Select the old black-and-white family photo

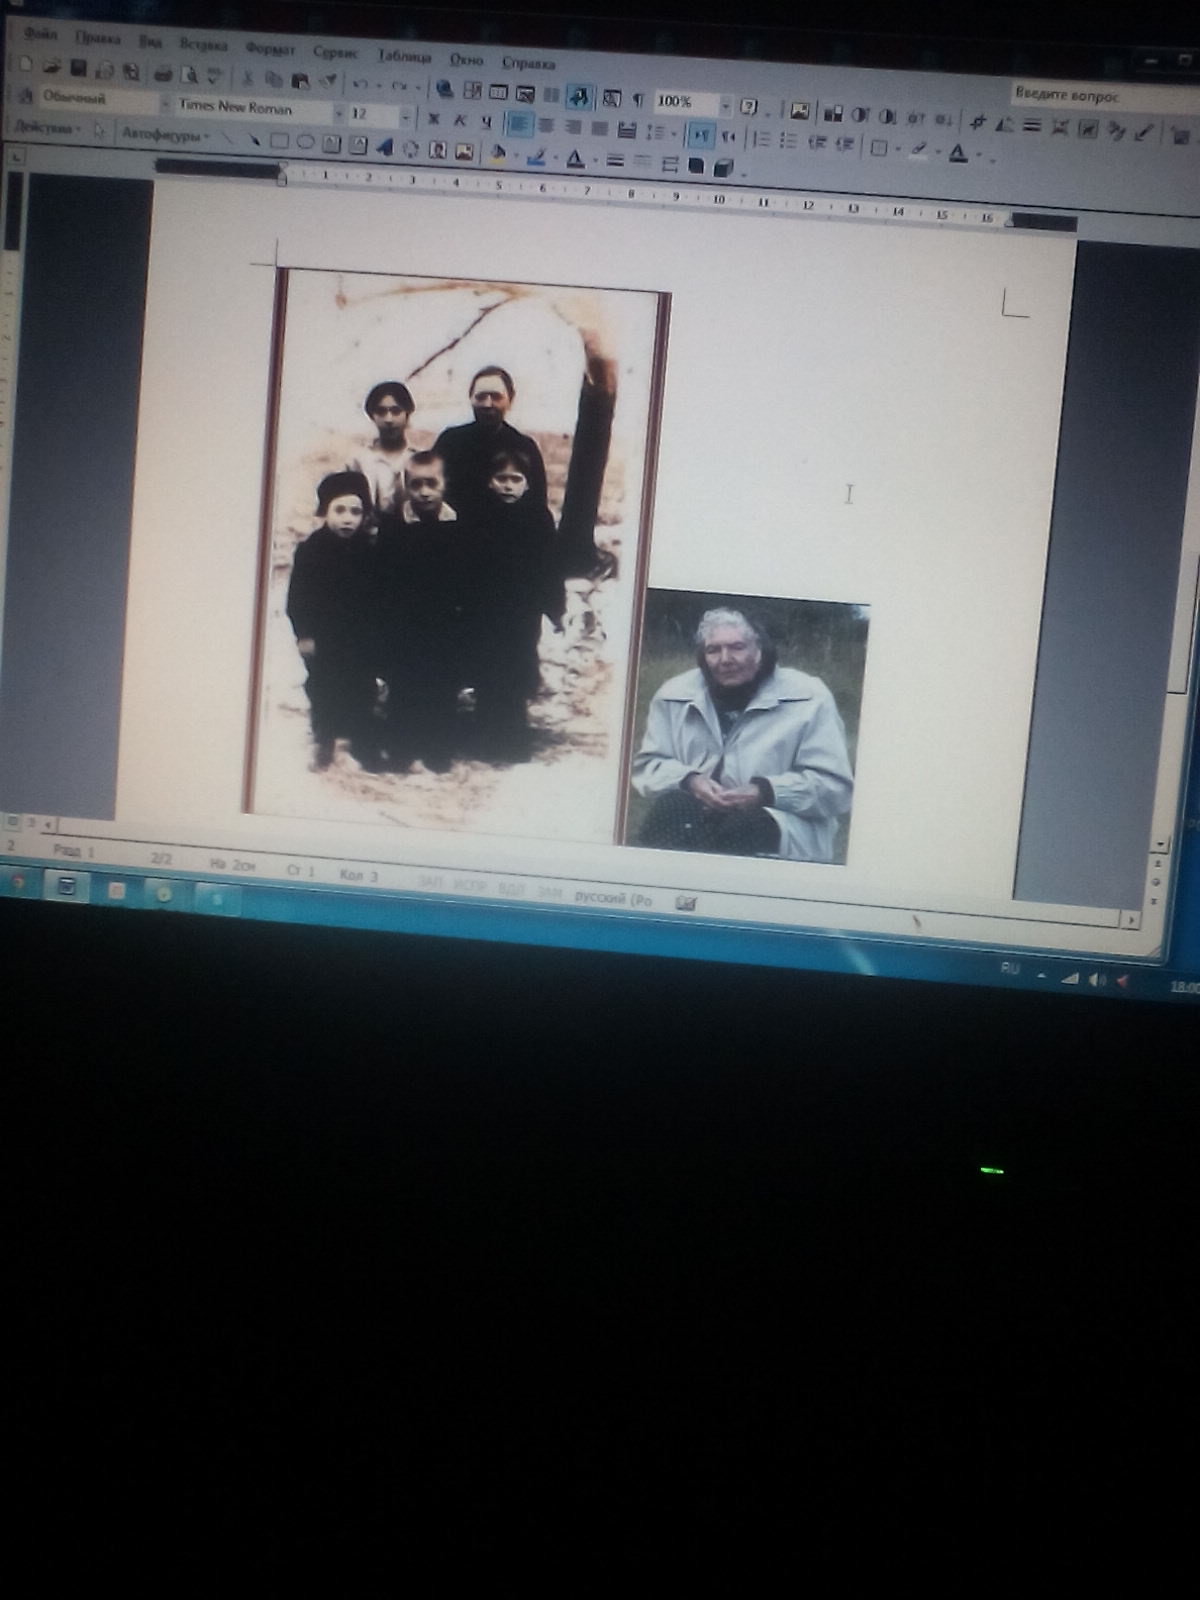[456, 554]
